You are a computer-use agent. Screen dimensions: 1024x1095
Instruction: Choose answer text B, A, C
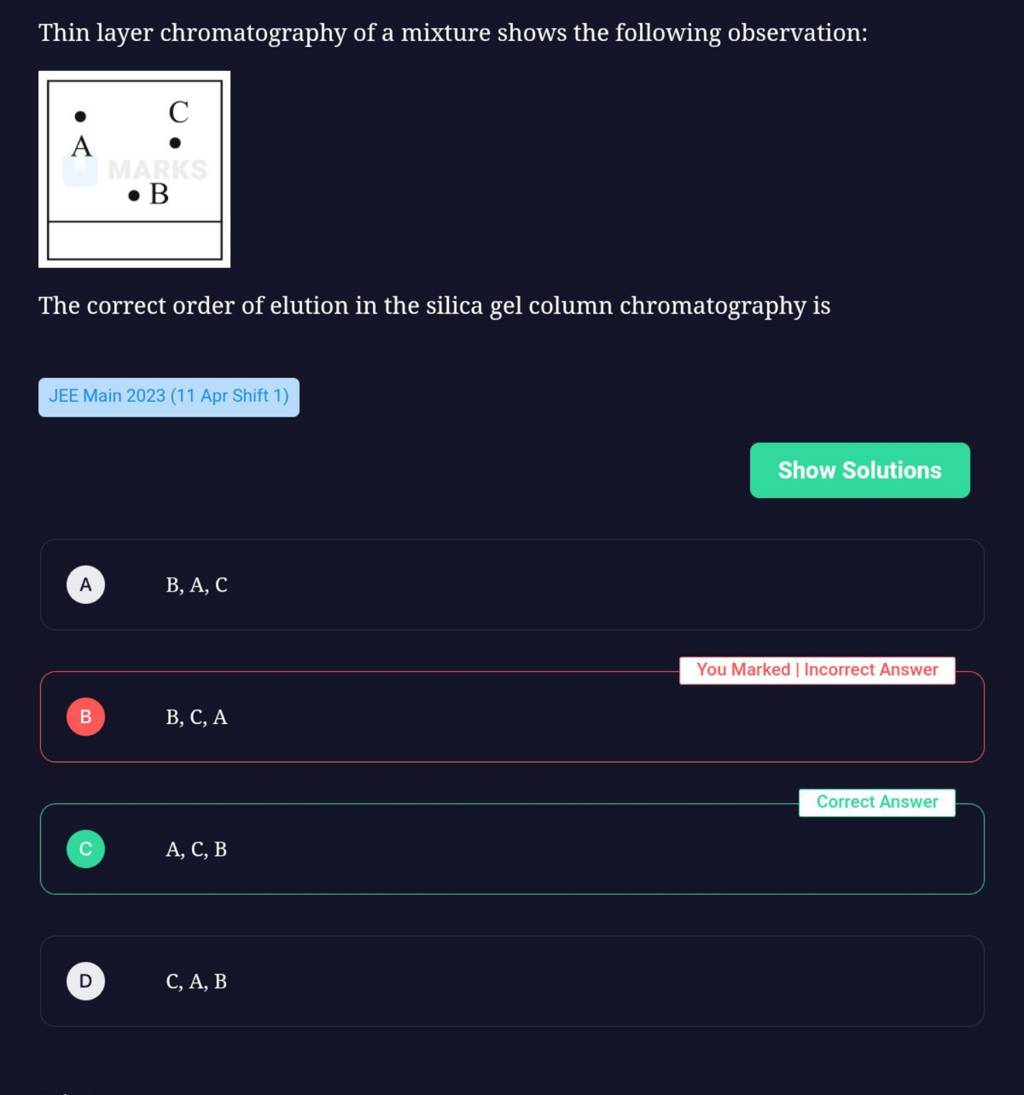coord(196,585)
